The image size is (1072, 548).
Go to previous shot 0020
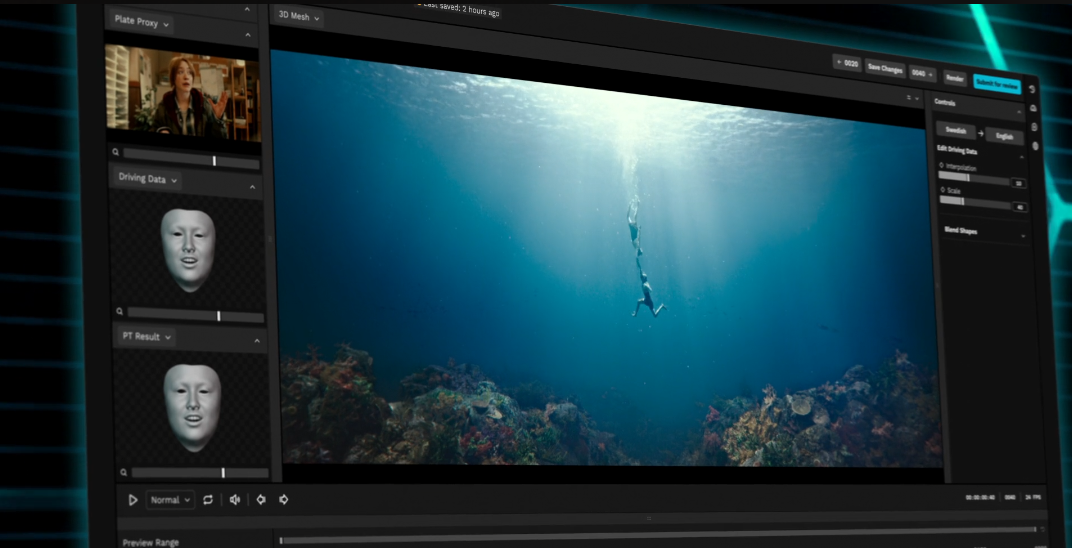coord(847,64)
